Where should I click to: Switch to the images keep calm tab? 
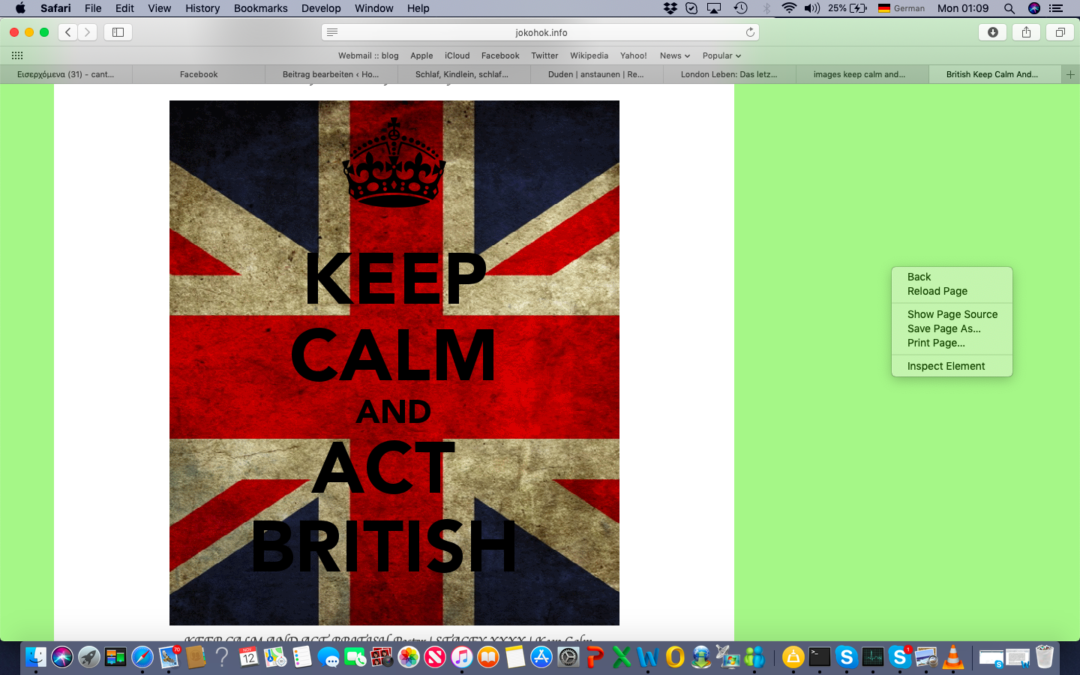(x=860, y=74)
